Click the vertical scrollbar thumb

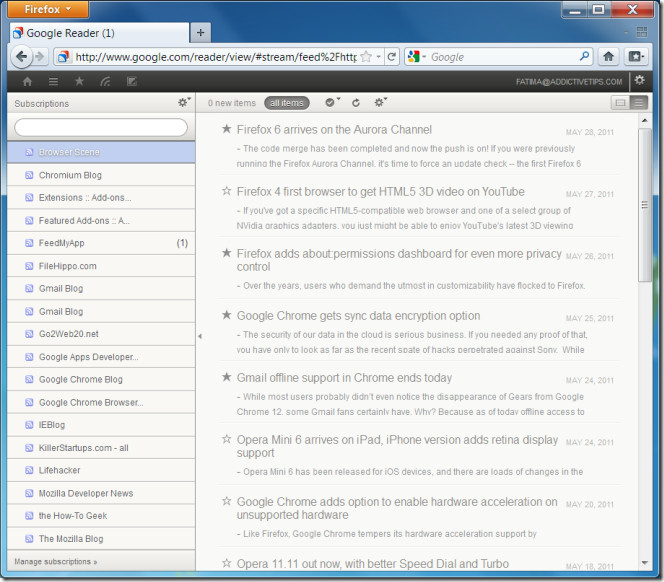click(645, 205)
